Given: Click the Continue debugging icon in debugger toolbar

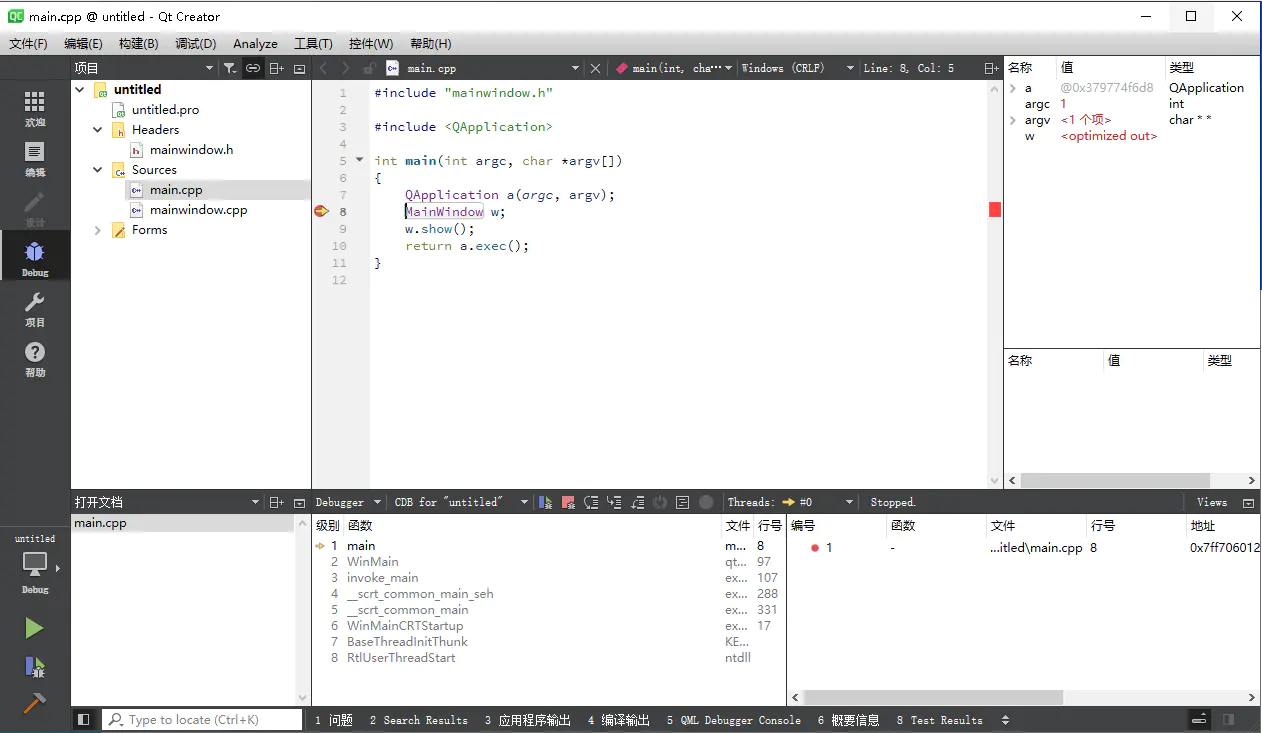Looking at the screenshot, I should tap(545, 502).
